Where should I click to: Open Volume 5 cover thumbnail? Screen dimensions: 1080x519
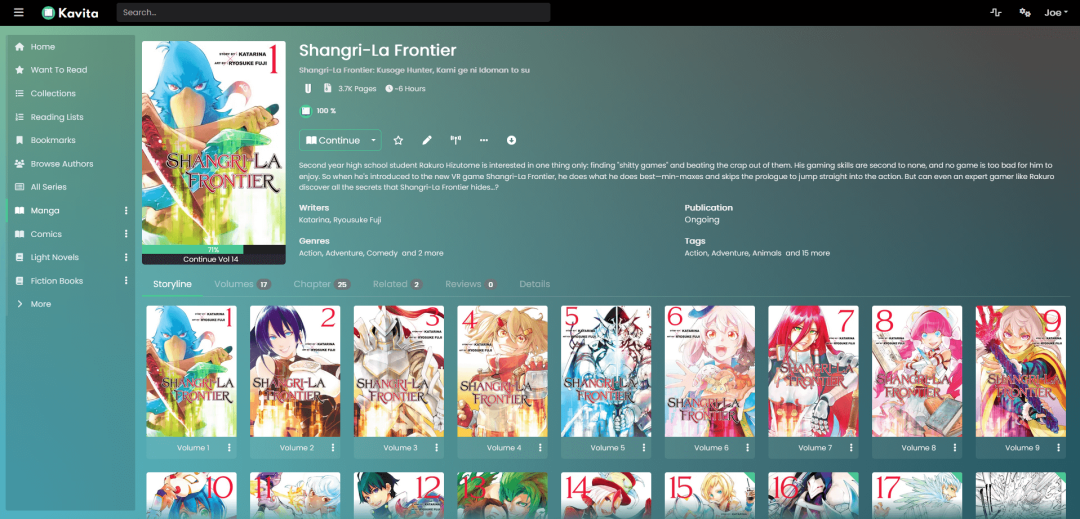606,372
